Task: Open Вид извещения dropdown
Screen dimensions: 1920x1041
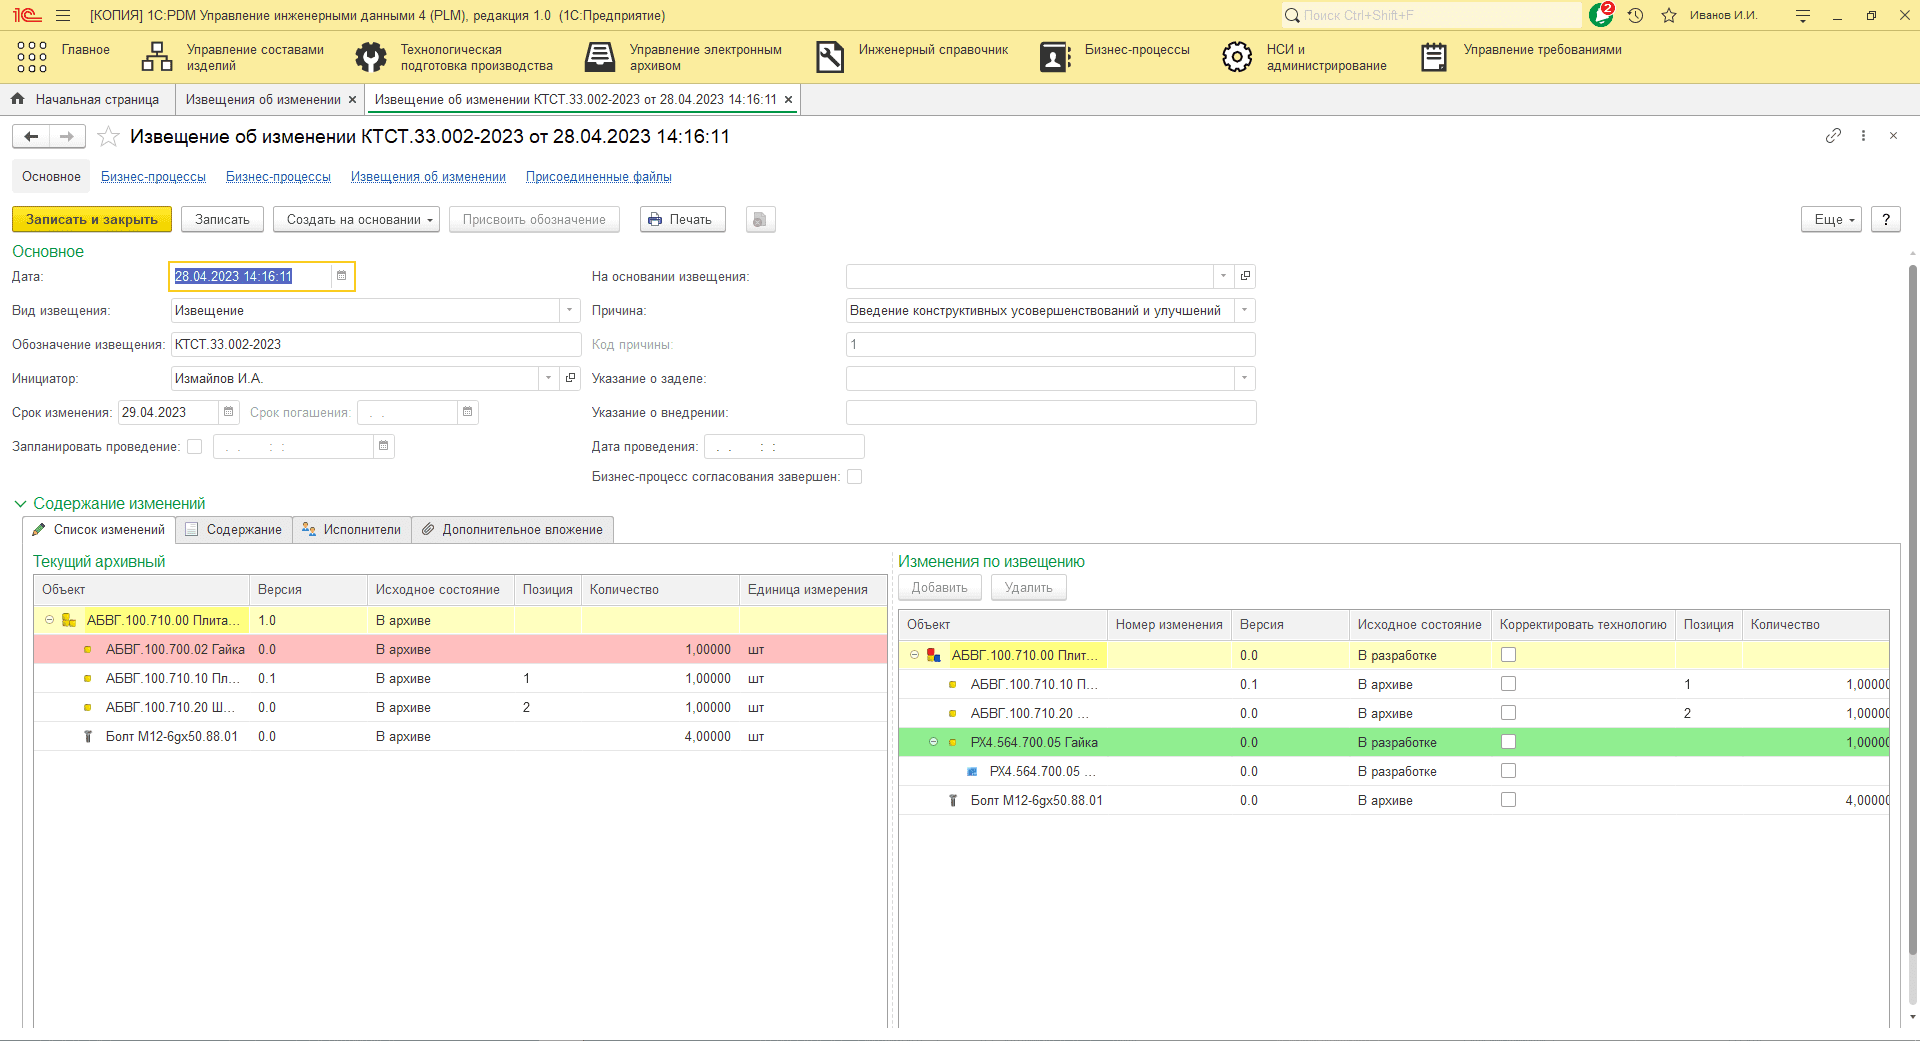Action: (x=570, y=310)
